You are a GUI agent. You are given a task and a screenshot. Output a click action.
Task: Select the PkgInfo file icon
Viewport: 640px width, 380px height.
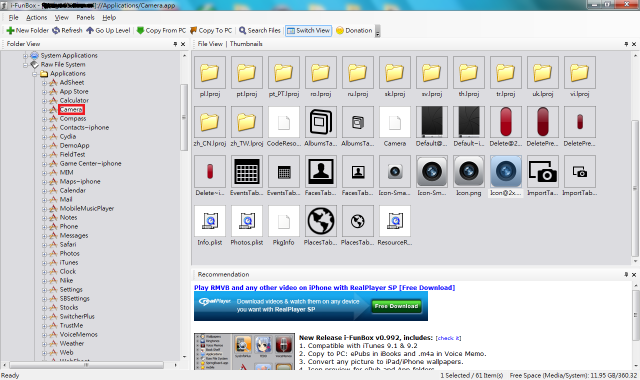click(x=284, y=221)
